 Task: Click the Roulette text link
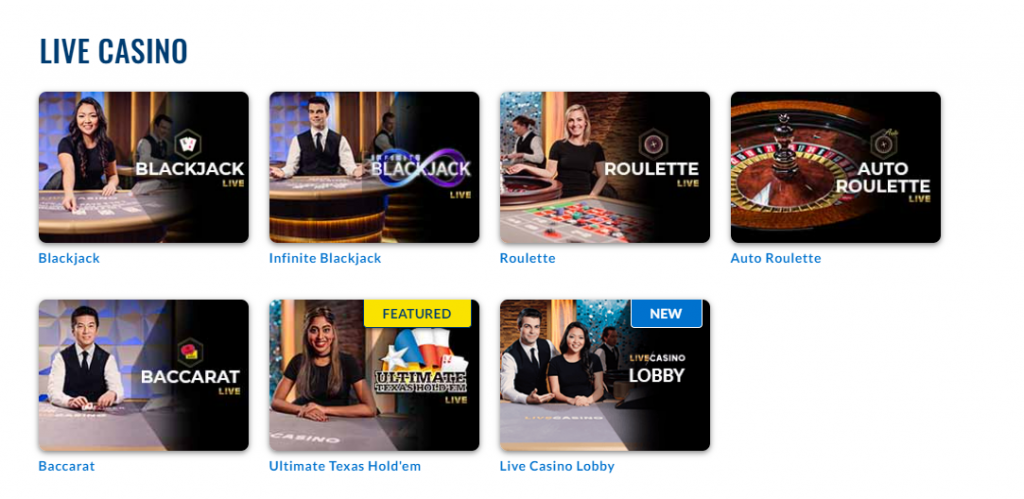[x=528, y=258]
